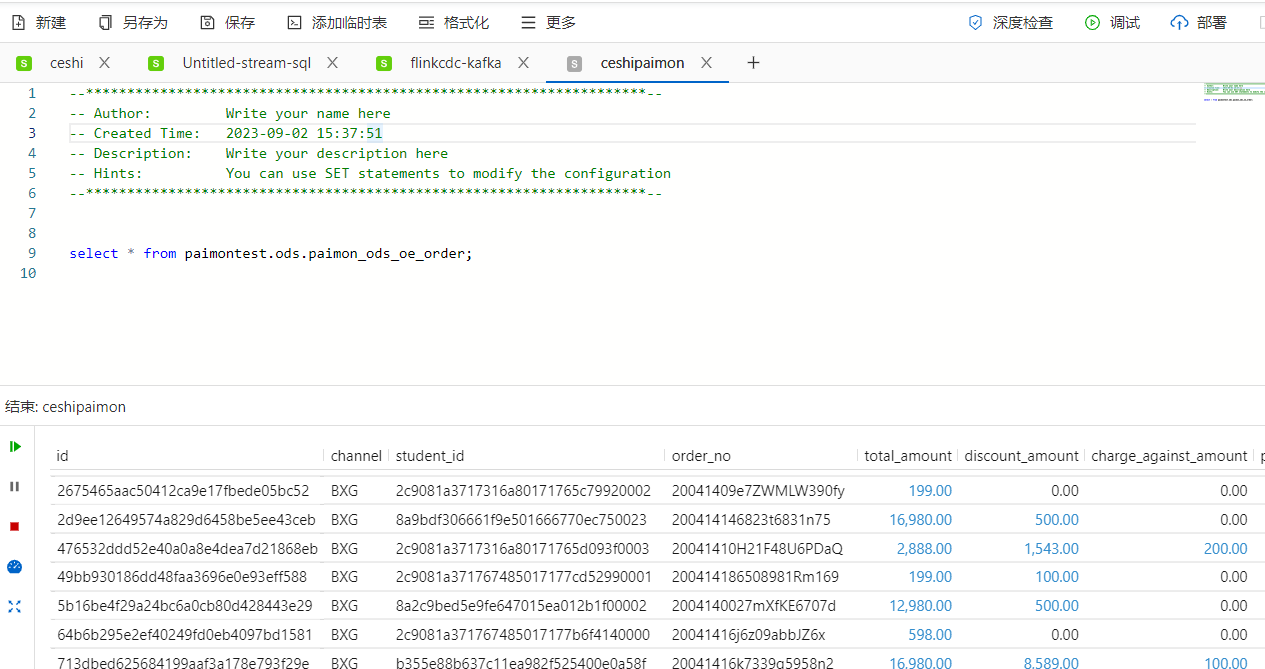Open the Untitled-stream-sql tab
1265x669 pixels.
(246, 63)
